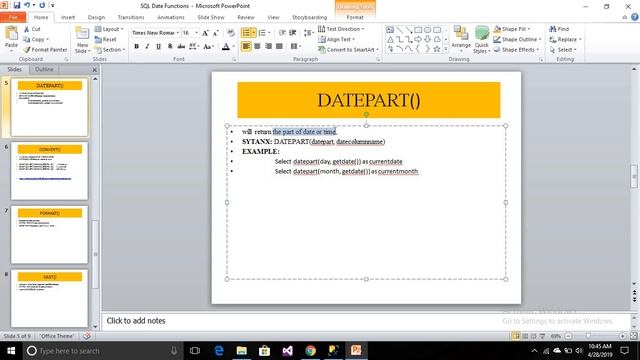Image resolution: width=640 pixels, height=360 pixels.
Task: Open the font color dropdown arrow
Action: (233, 47)
